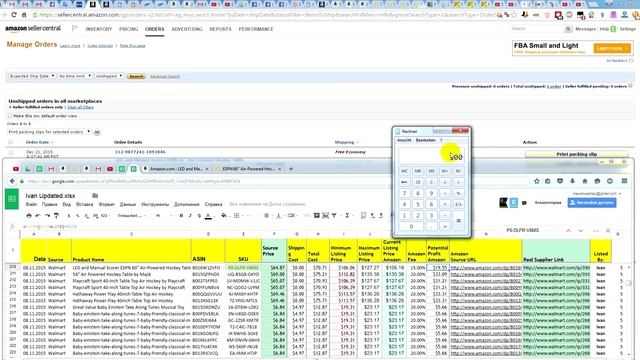Switch to the 'ESPN 60 Air Powered Hoc...' tab
This screenshot has width=640, height=360.
pyautogui.click(x=248, y=169)
